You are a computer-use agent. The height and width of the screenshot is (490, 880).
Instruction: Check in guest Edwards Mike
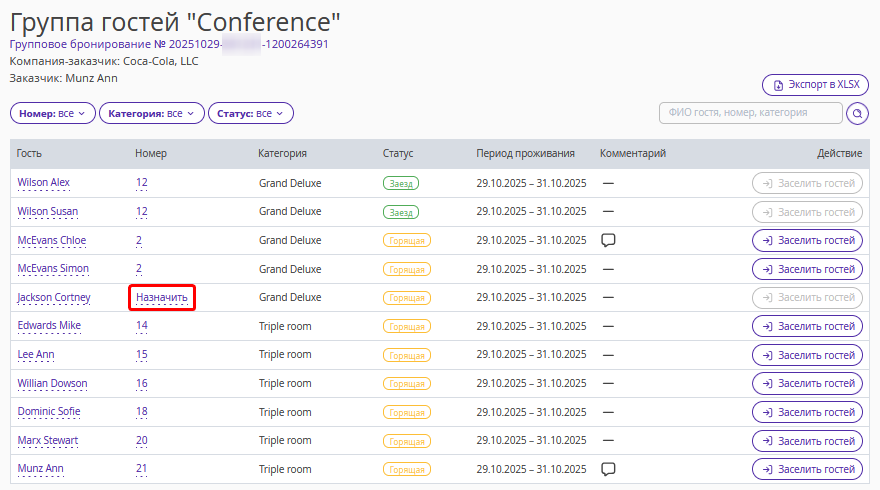[807, 326]
